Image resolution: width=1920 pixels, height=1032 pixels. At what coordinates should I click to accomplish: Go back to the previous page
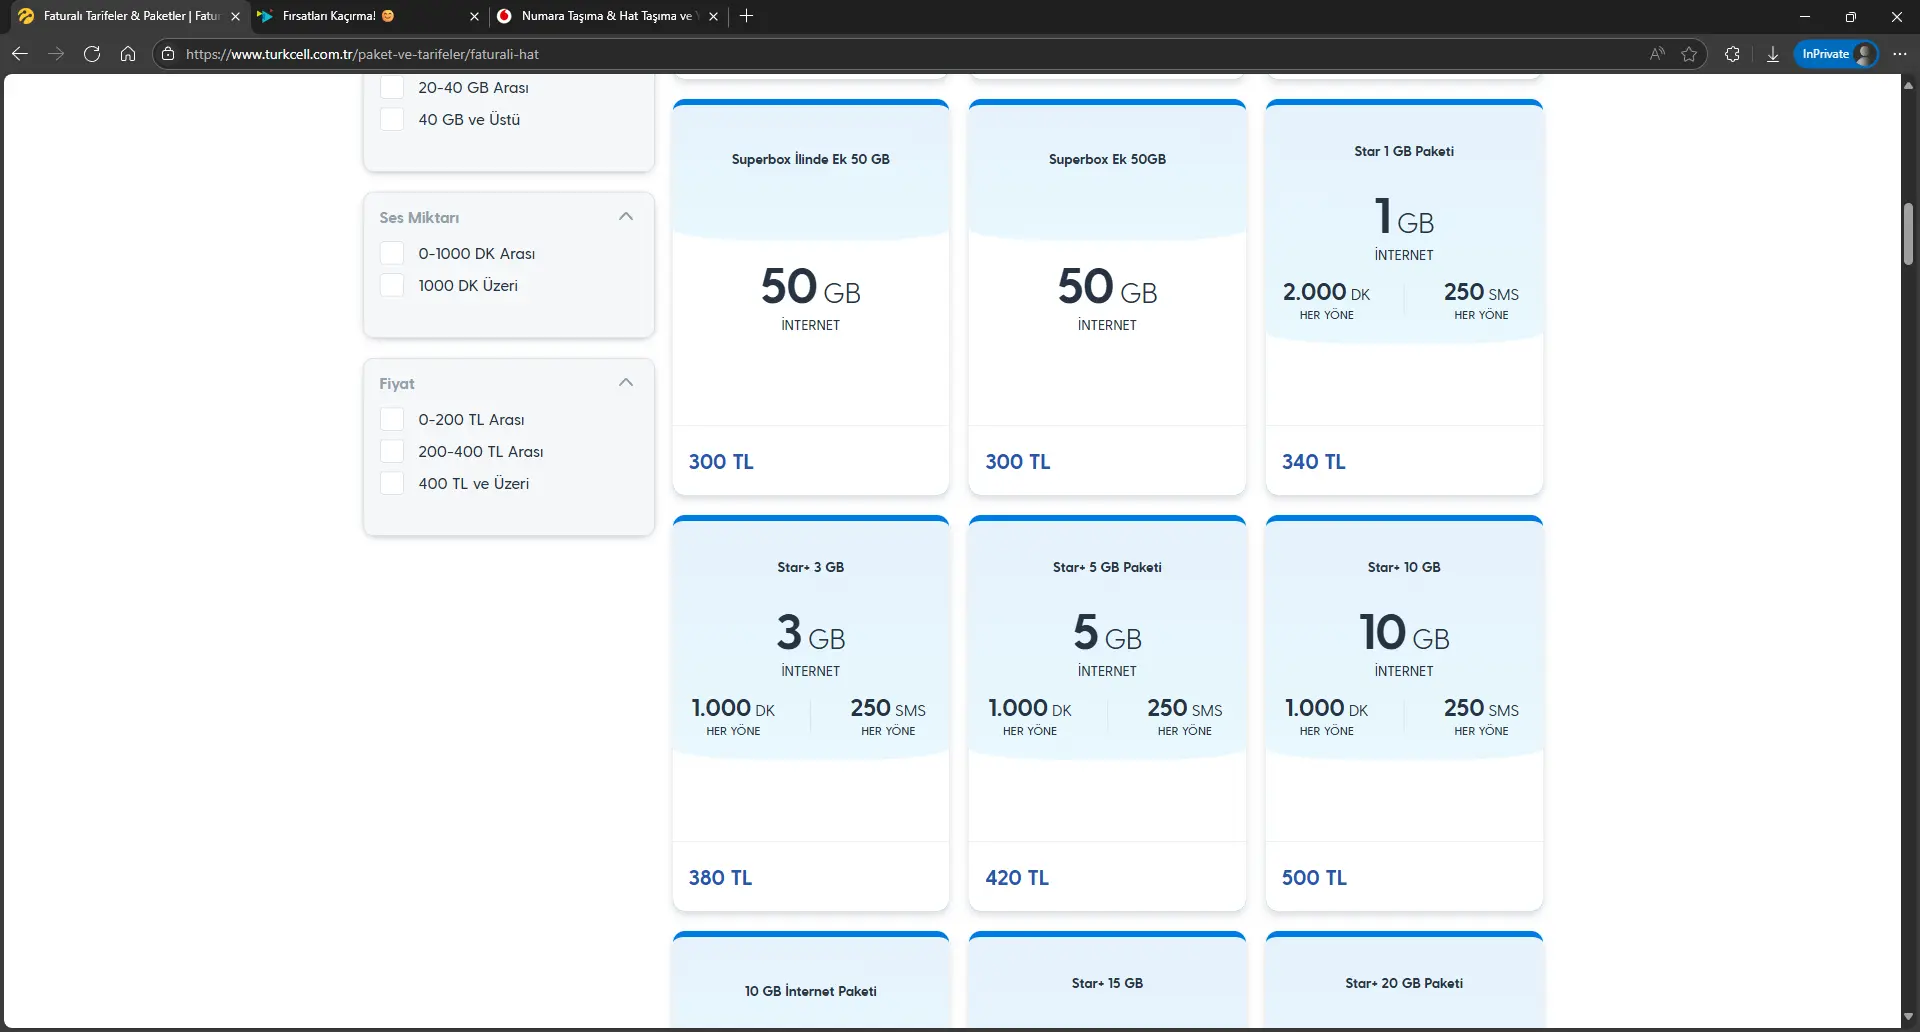20,54
